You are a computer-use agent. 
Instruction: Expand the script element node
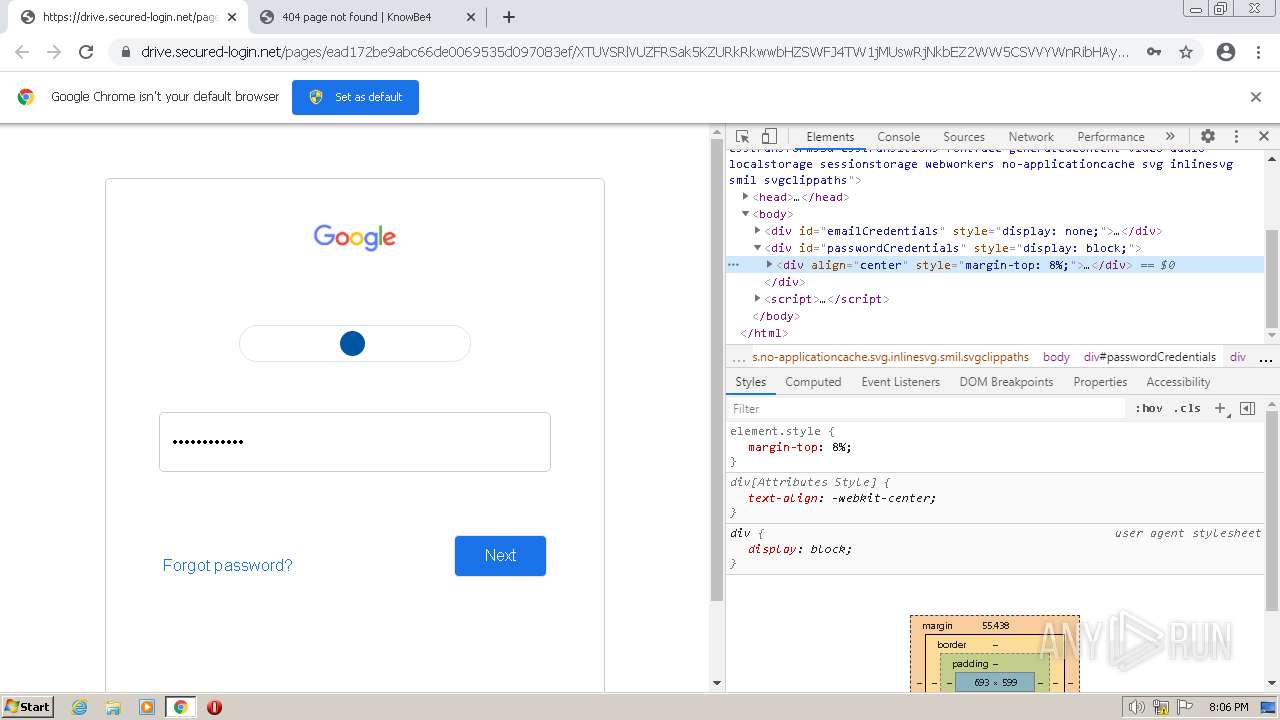tap(757, 299)
